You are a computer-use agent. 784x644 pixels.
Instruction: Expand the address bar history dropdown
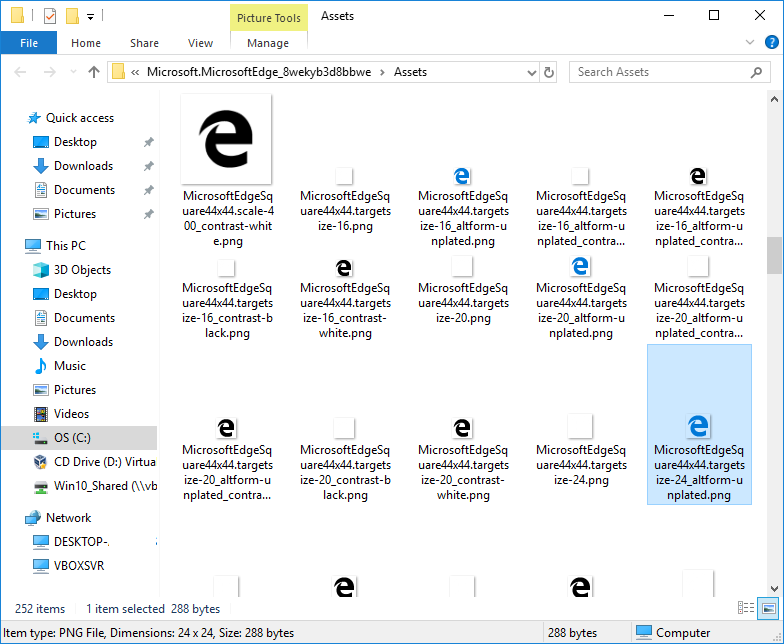pos(532,72)
